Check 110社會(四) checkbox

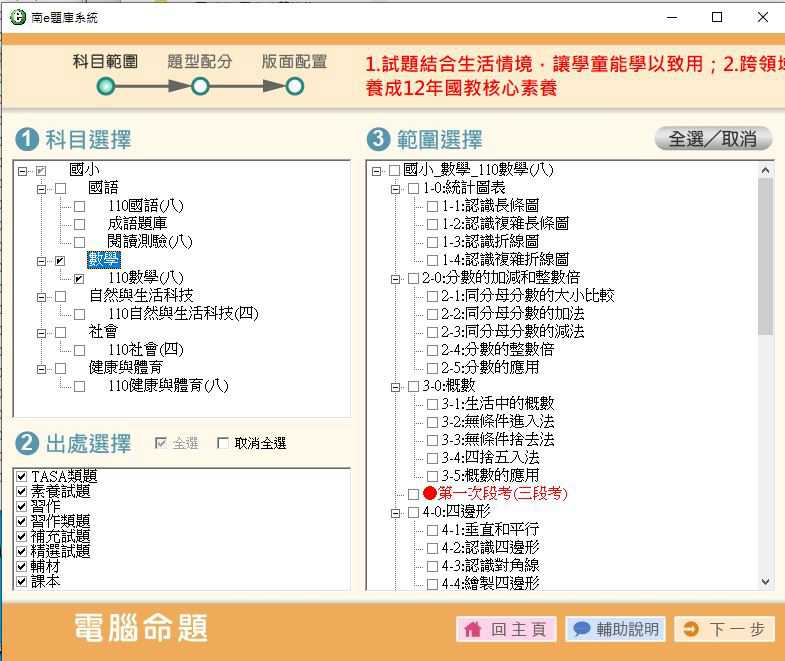point(79,351)
